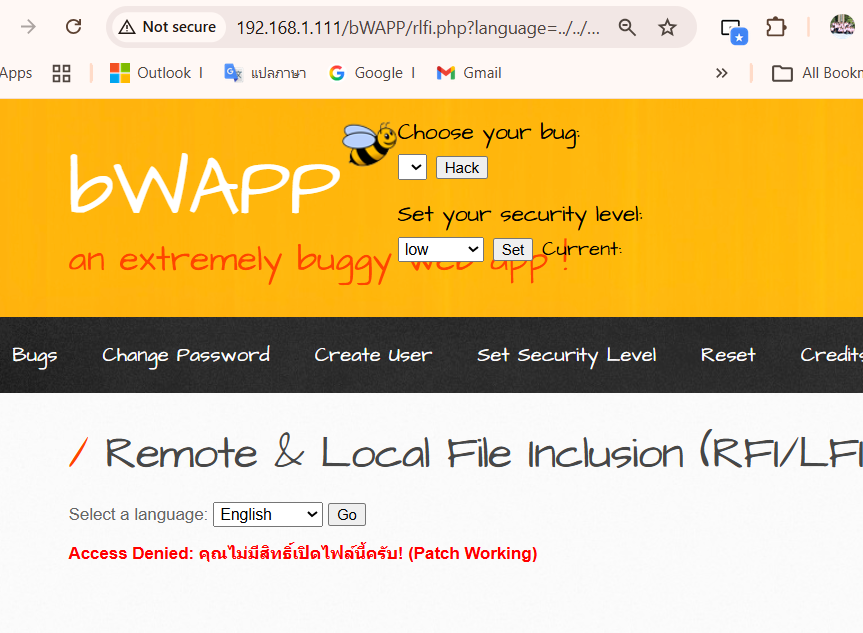863x633 pixels.
Task: Open the zoom magnifier icon in address bar
Action: tap(627, 27)
